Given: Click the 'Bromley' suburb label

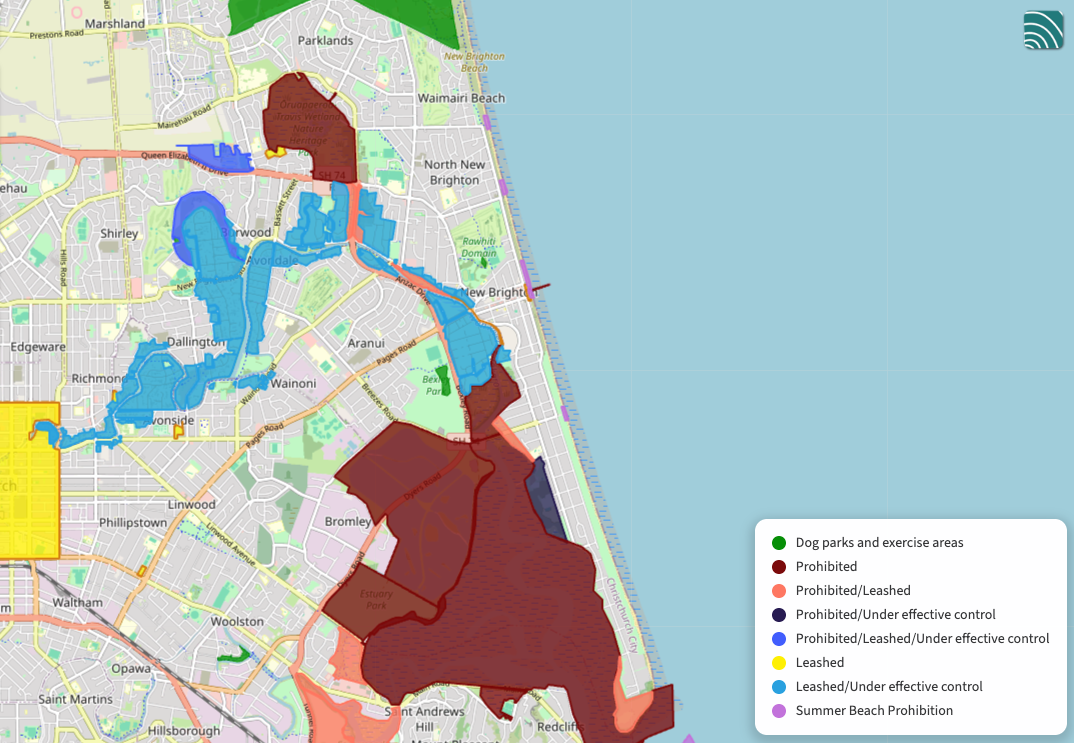Looking at the screenshot, I should 348,521.
